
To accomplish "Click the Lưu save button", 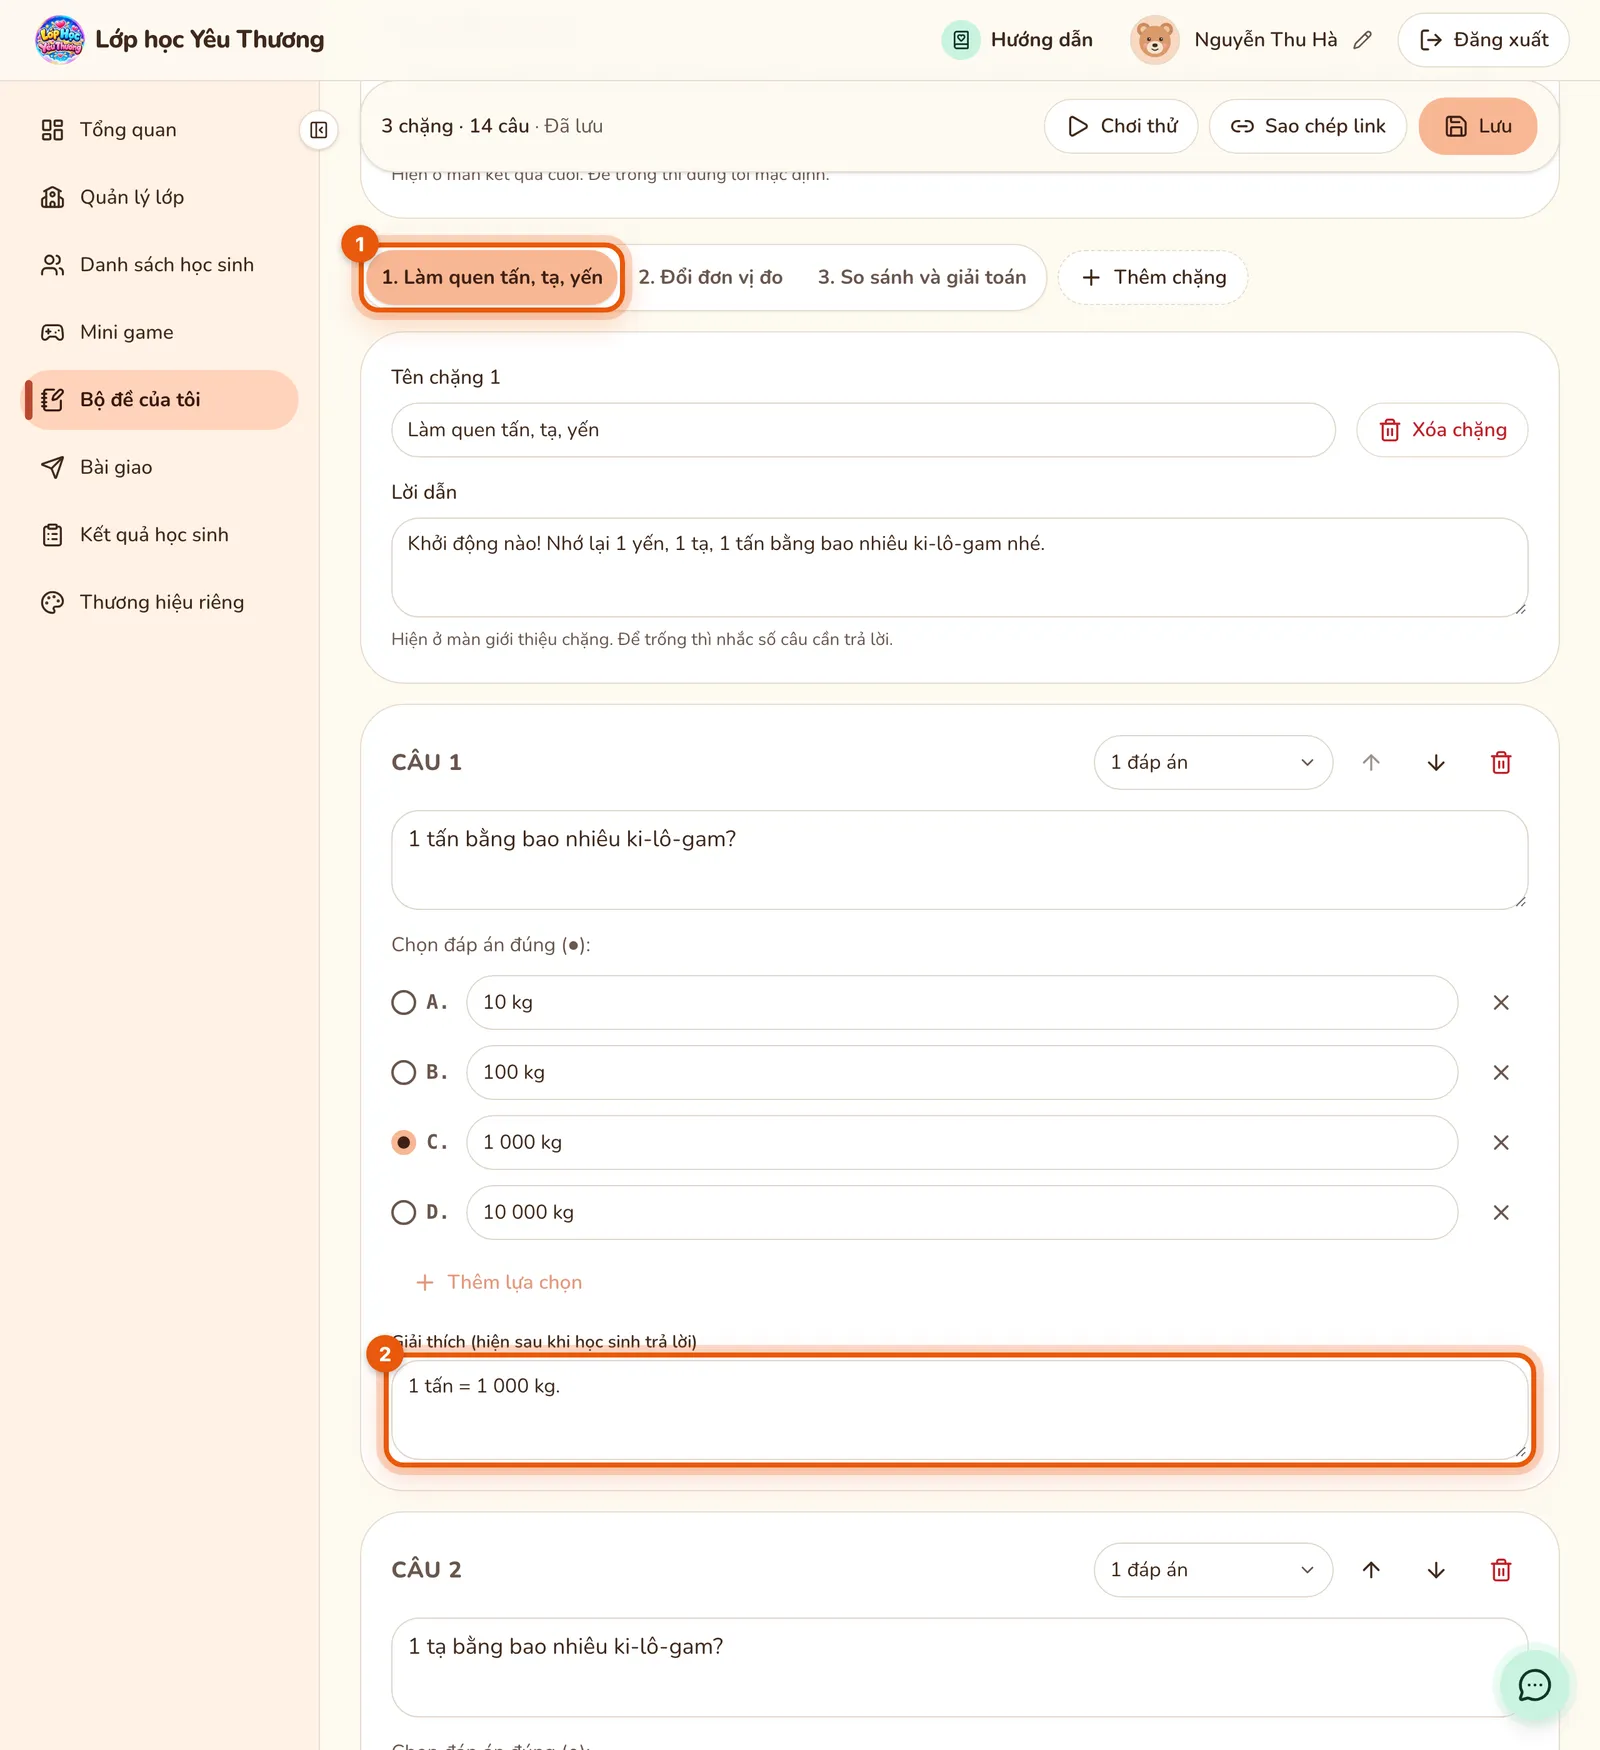I will click(x=1477, y=126).
